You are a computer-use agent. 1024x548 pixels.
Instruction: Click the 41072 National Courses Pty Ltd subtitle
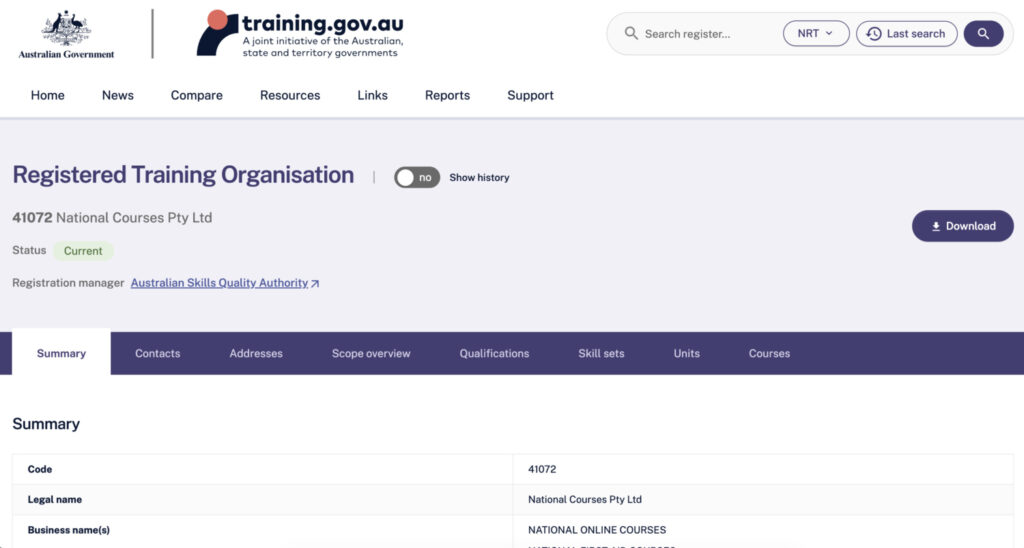click(x=112, y=218)
